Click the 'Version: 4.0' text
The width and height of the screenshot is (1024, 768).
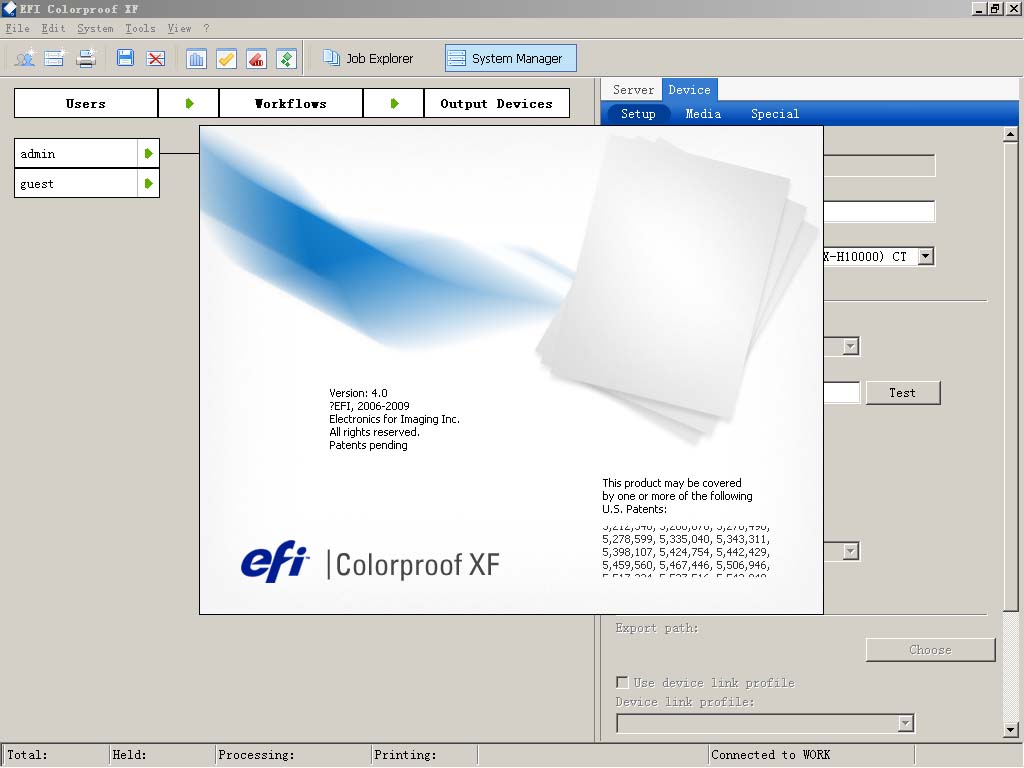click(358, 393)
